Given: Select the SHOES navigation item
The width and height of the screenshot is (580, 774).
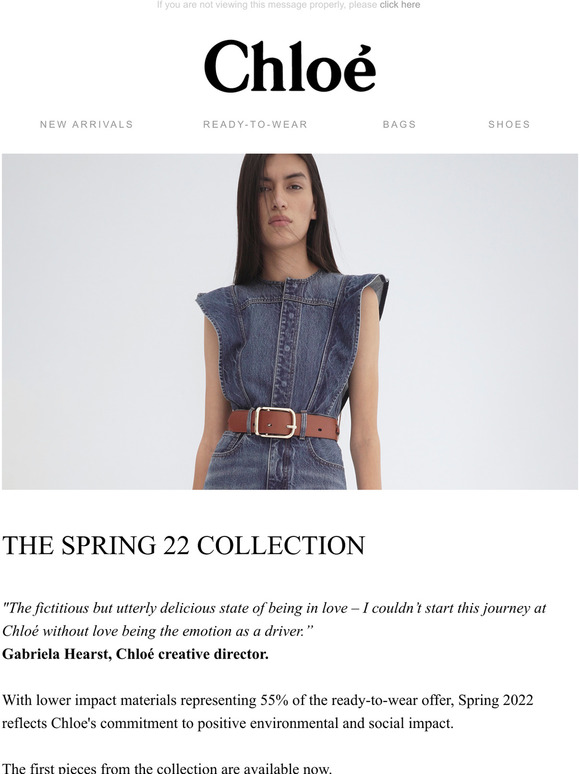Looking at the screenshot, I should pos(509,124).
